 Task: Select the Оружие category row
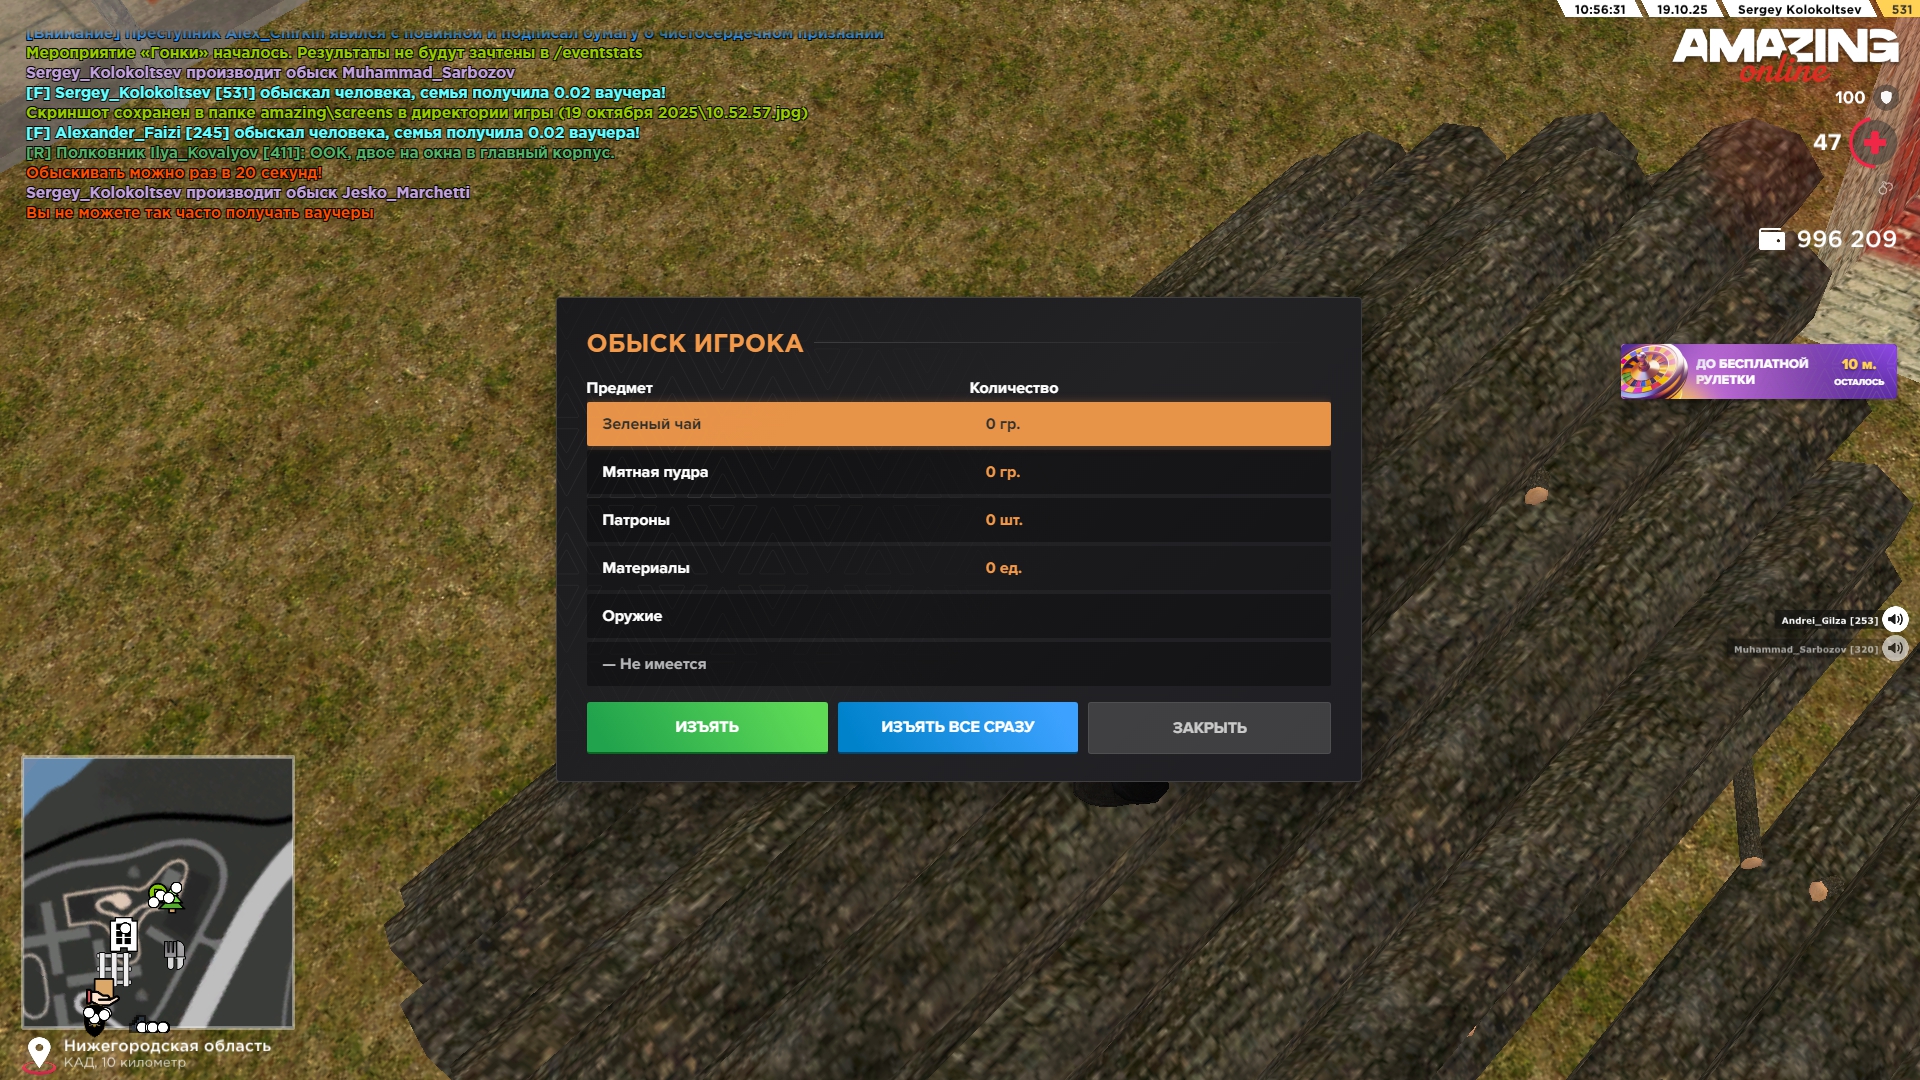(957, 616)
